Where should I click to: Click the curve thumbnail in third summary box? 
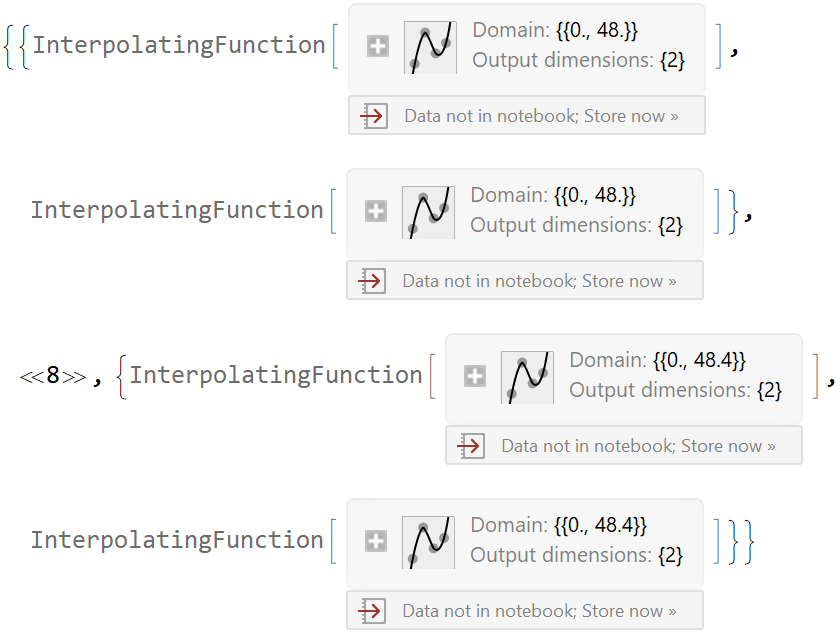click(527, 377)
